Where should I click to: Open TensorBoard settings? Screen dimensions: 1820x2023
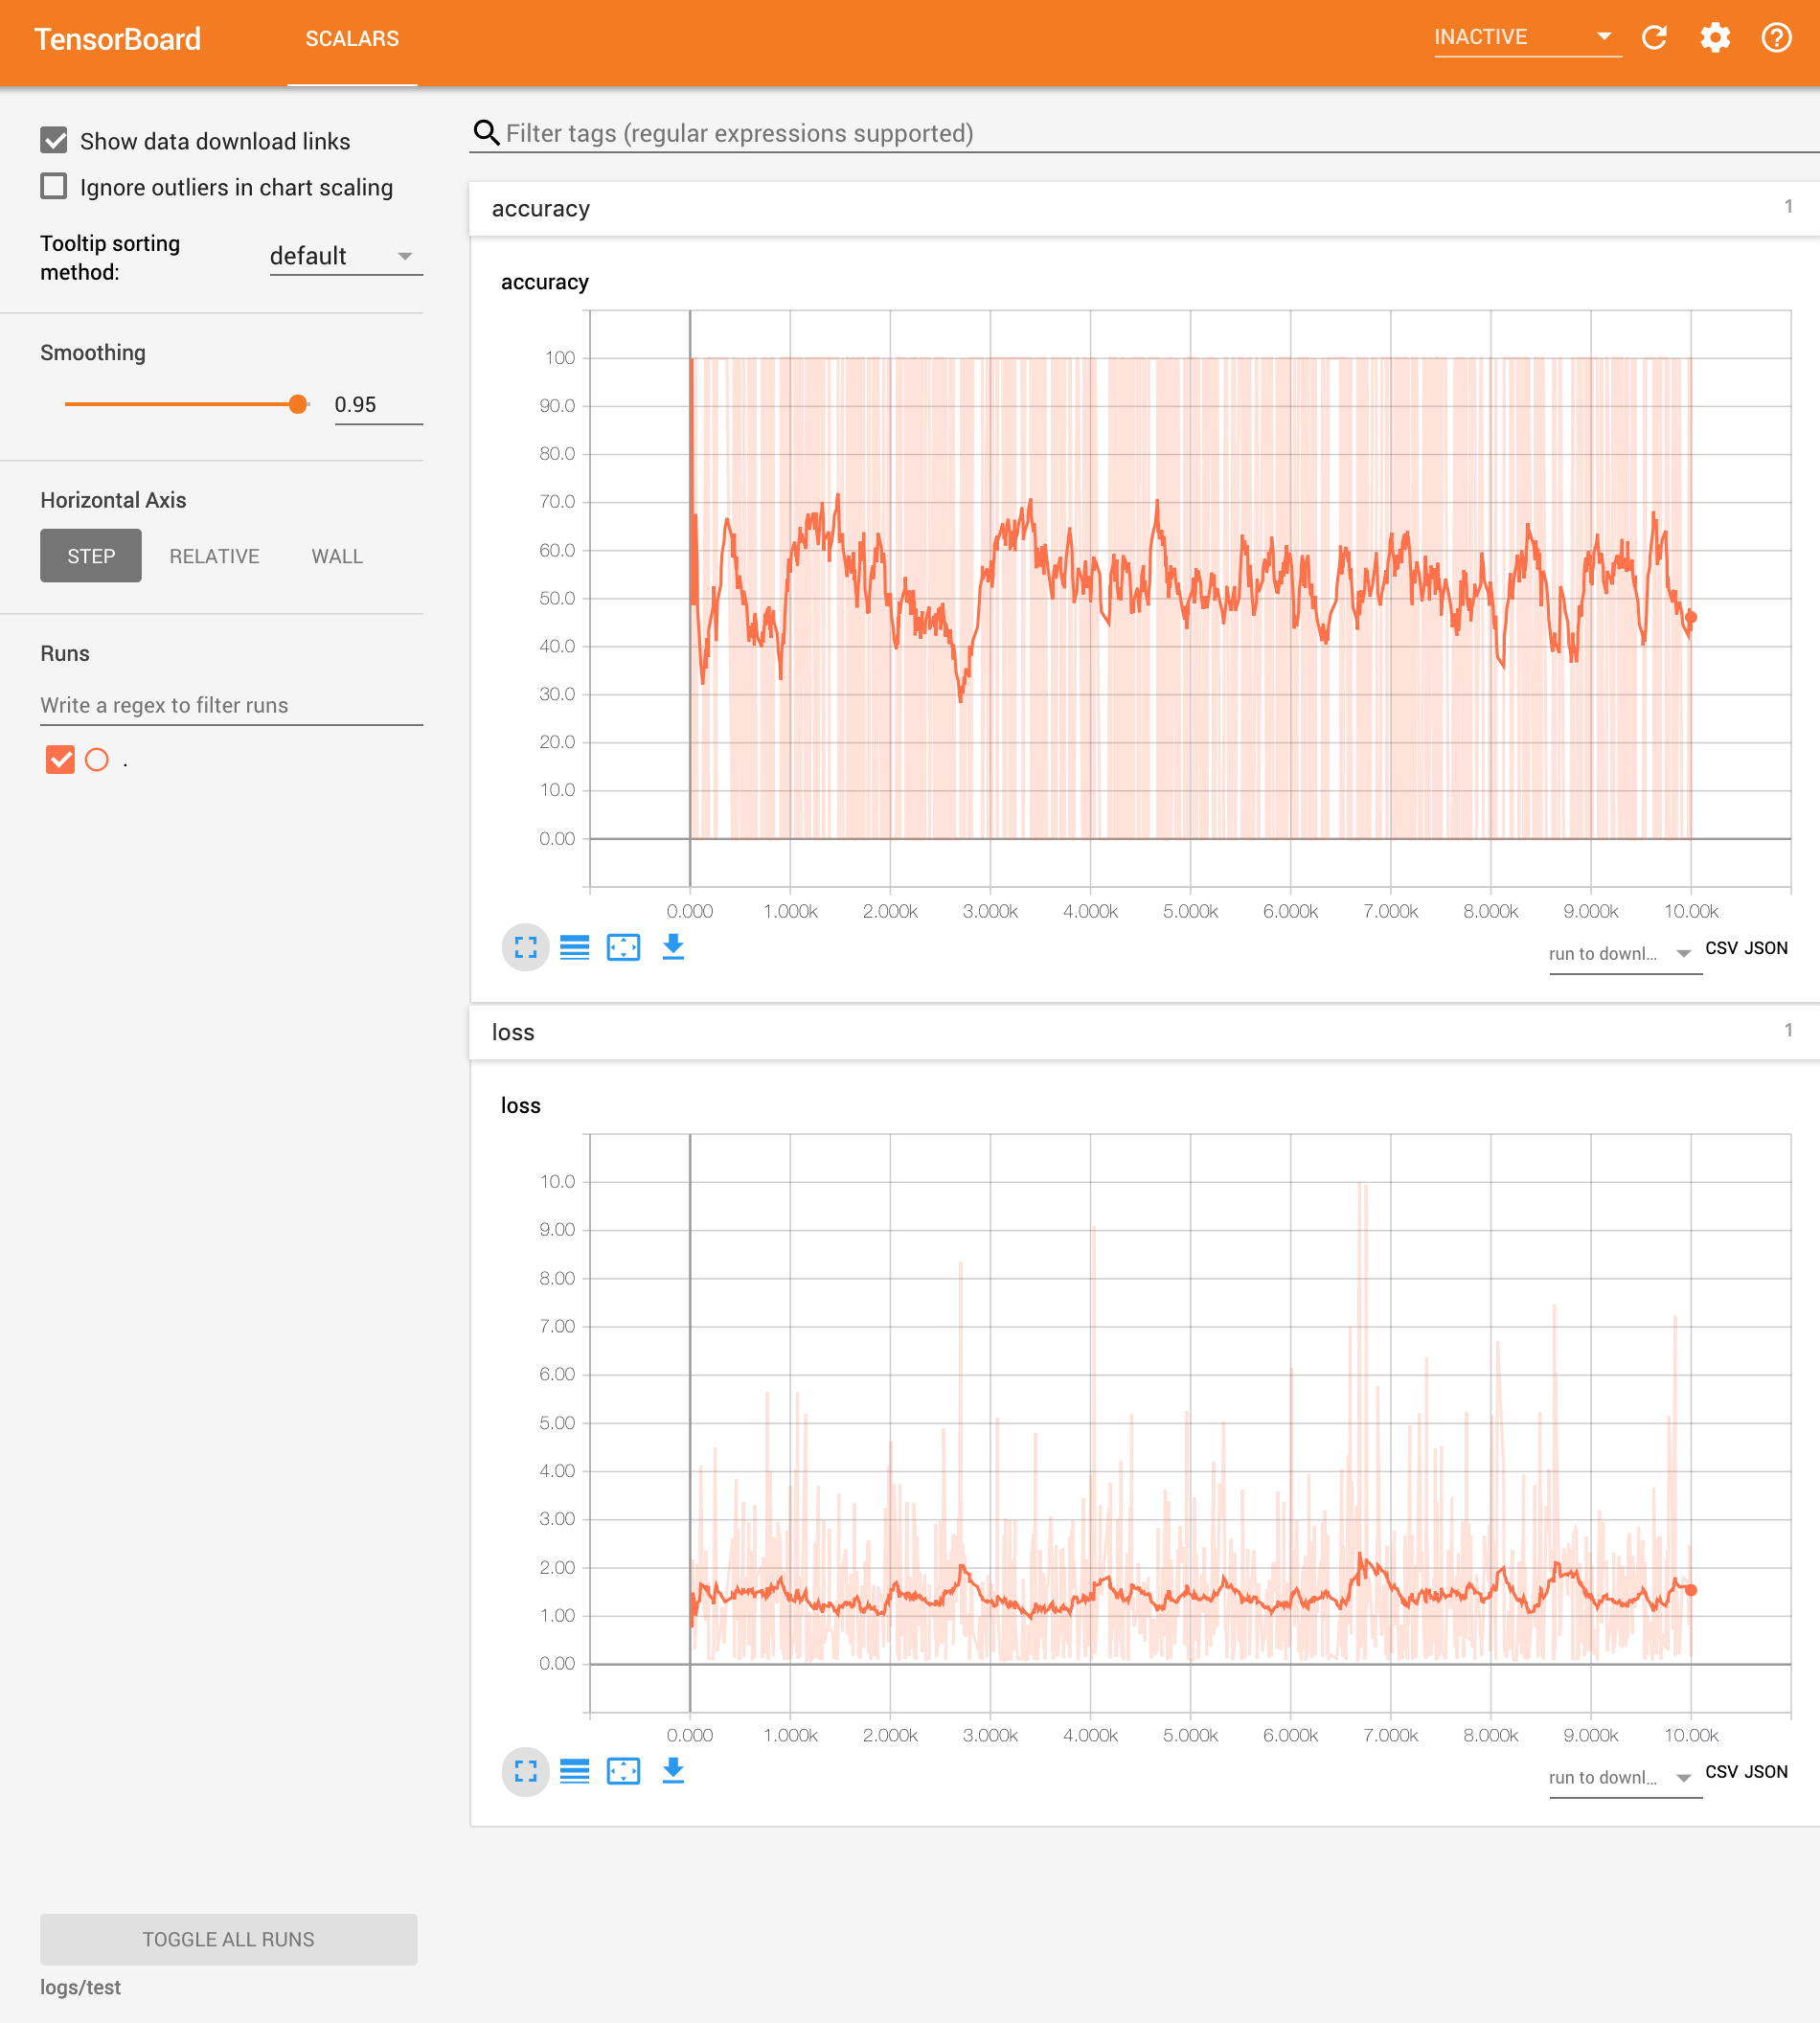[x=1716, y=38]
